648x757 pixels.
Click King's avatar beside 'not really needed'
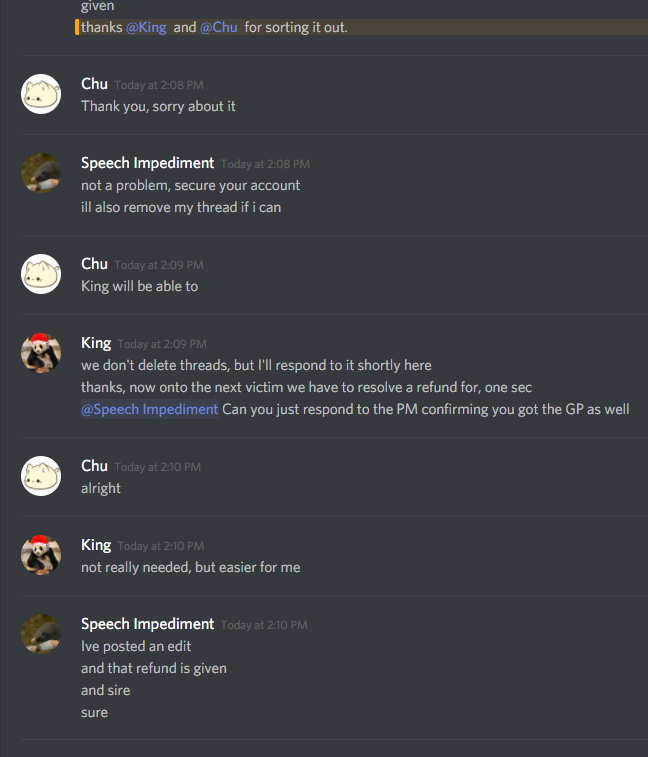click(x=41, y=555)
